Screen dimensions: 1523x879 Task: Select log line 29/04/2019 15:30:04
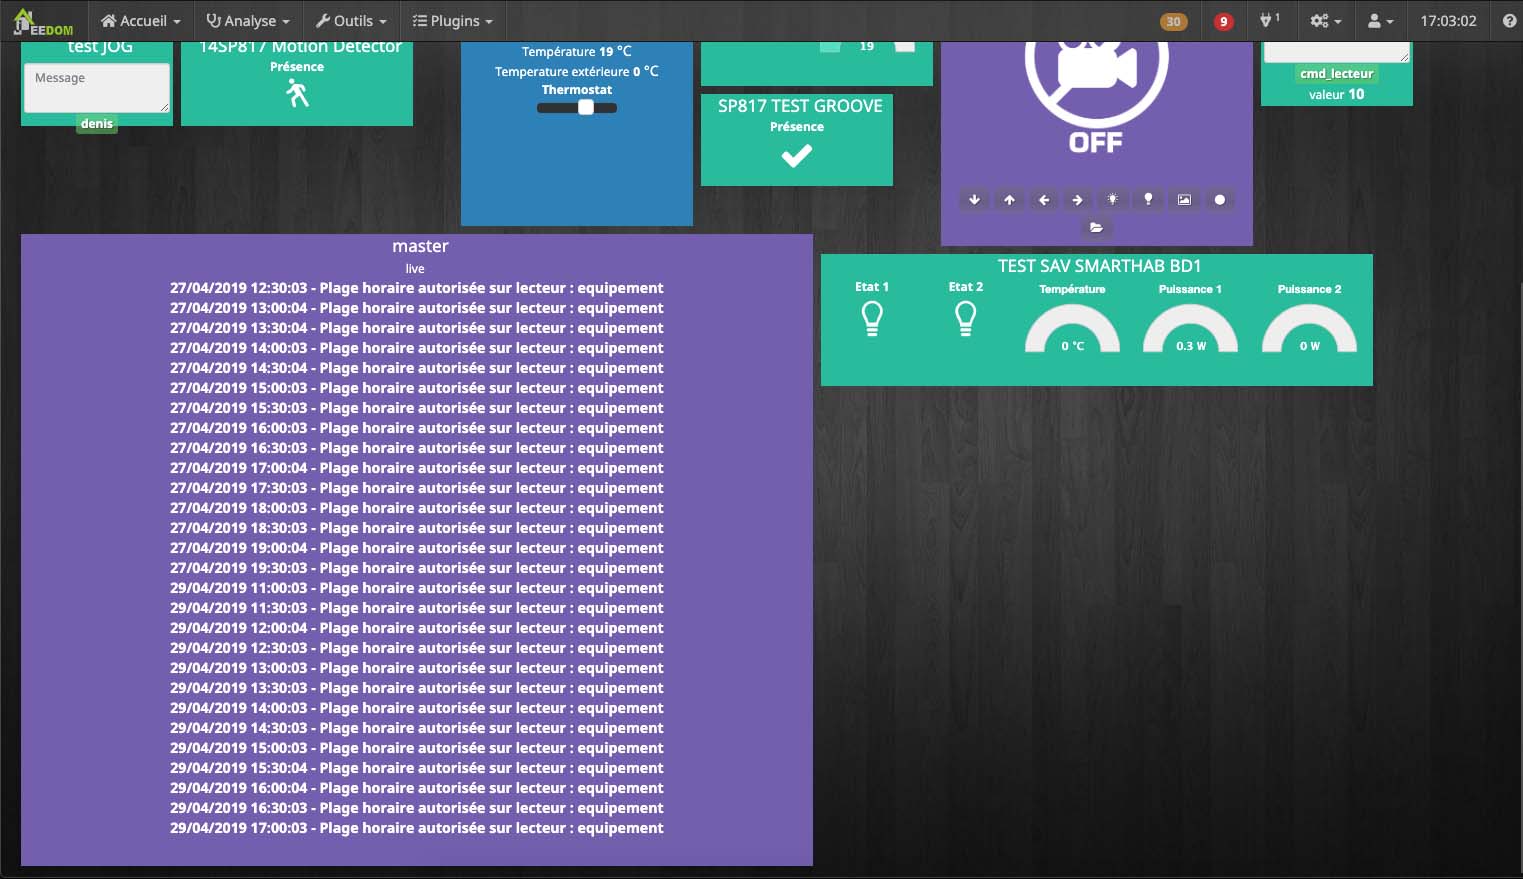coord(416,768)
